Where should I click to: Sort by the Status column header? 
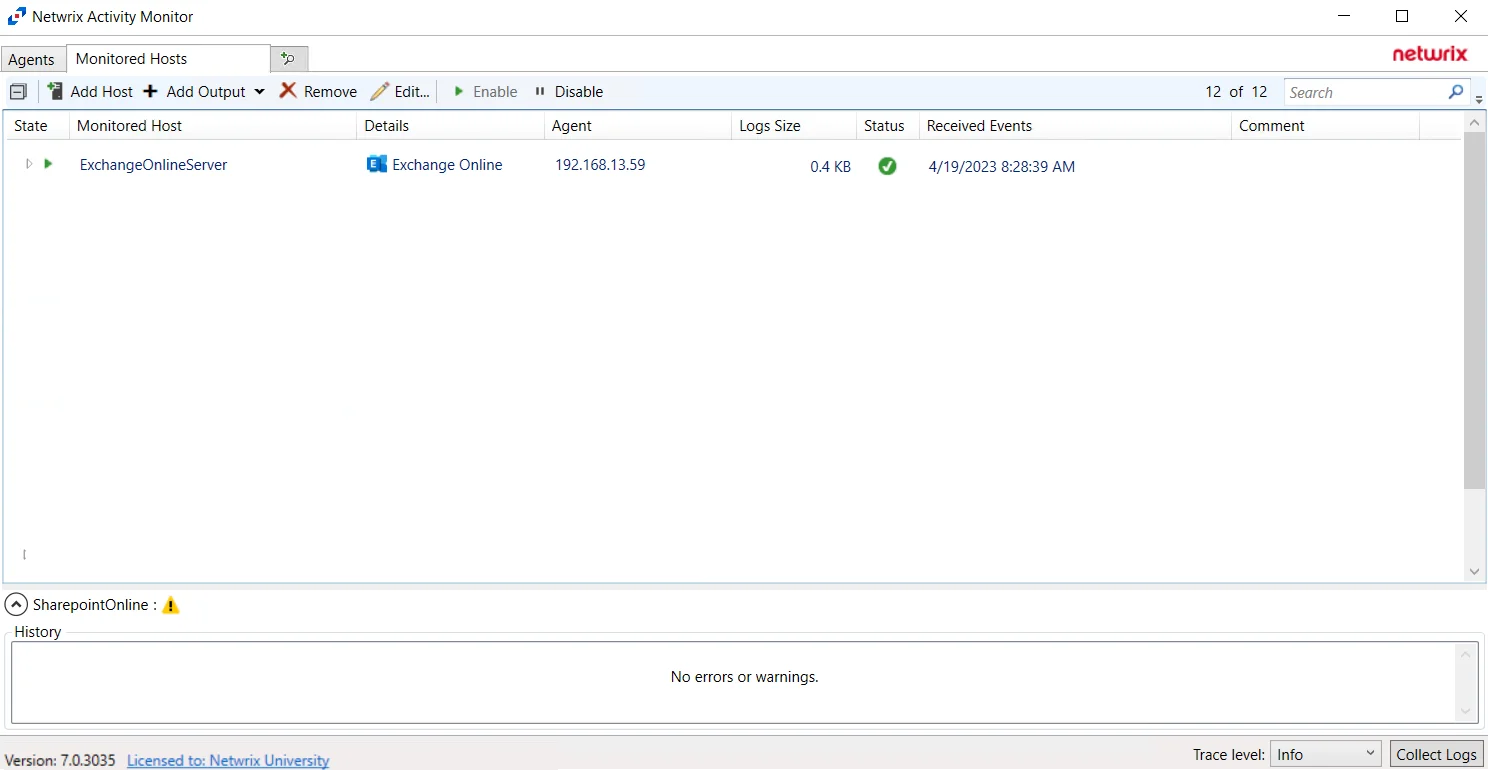coord(888,126)
